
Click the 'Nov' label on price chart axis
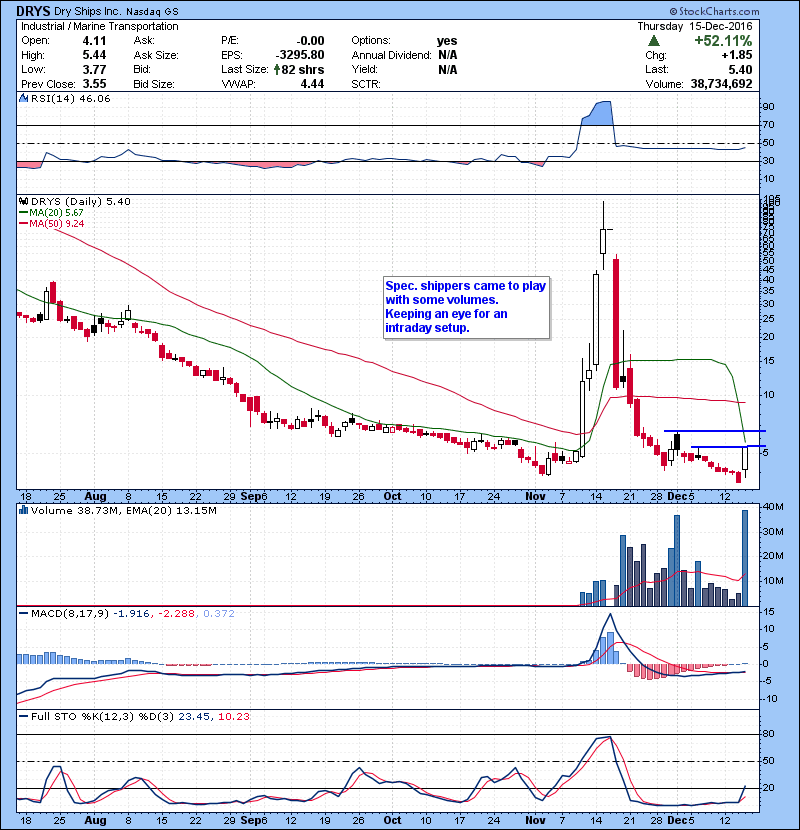[535, 496]
